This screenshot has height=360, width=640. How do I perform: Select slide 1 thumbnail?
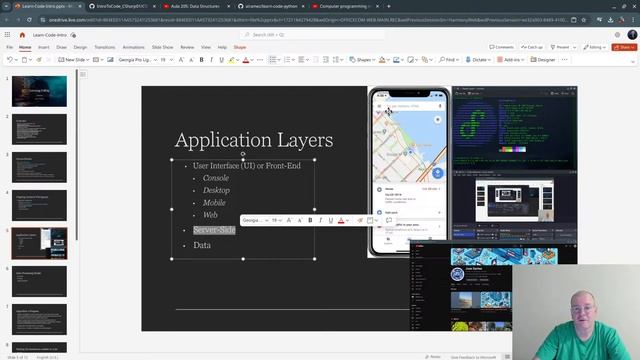39,91
